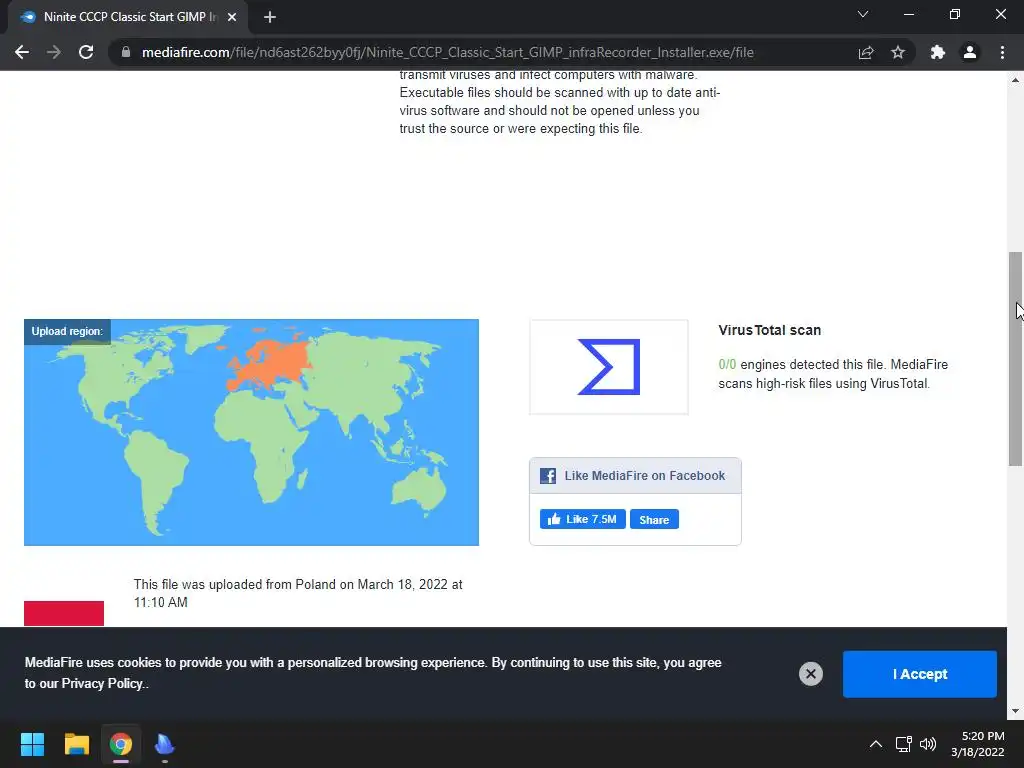Click the VirusTotal sigma logo
Viewport: 1024px width, 768px height.
(609, 367)
